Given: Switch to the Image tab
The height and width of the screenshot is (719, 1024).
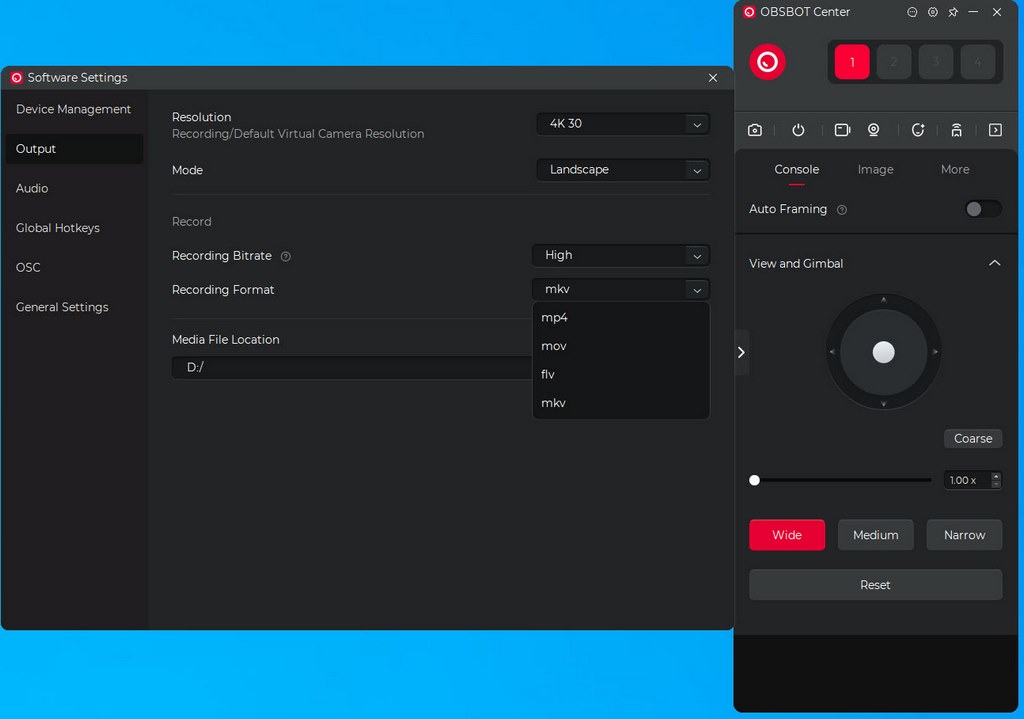Looking at the screenshot, I should click(x=875, y=170).
